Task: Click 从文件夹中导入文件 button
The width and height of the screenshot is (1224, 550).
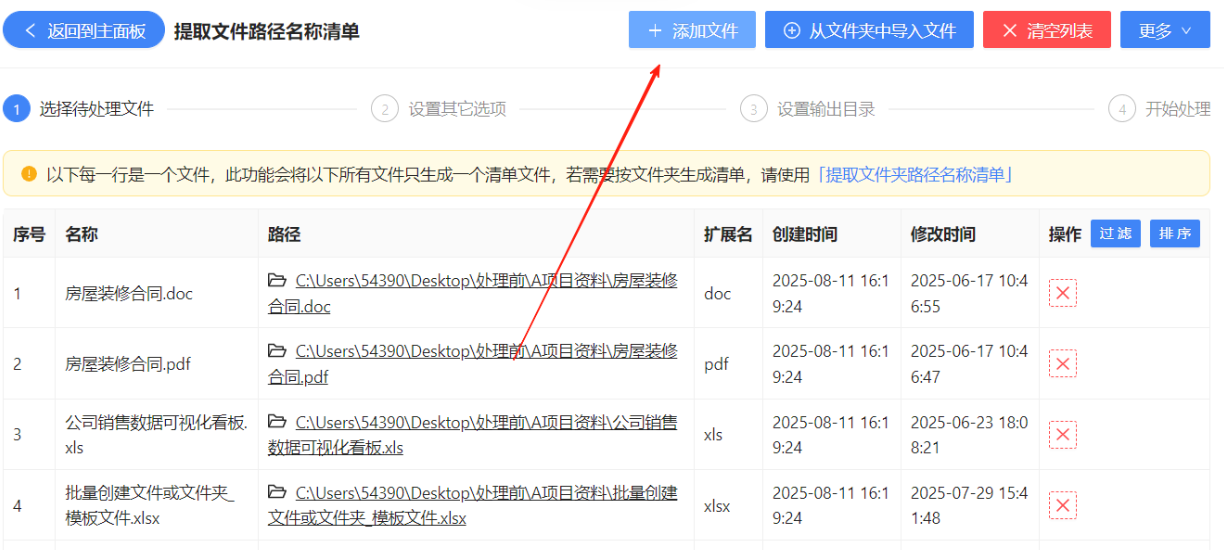Action: click(869, 31)
